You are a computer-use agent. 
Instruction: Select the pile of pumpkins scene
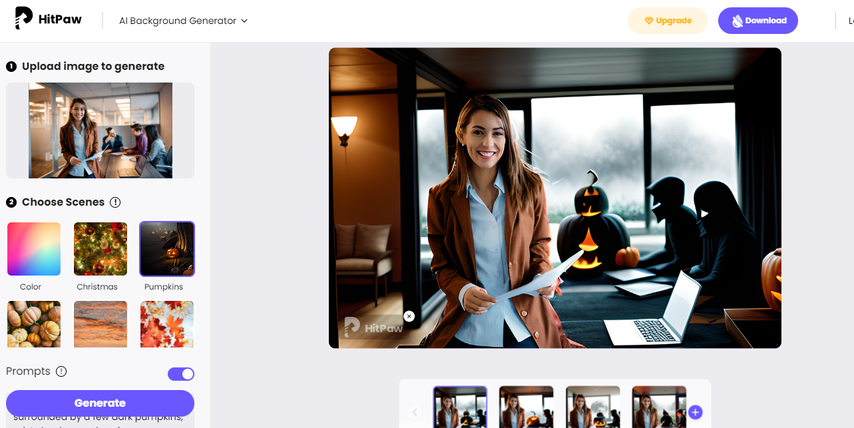pyautogui.click(x=34, y=324)
